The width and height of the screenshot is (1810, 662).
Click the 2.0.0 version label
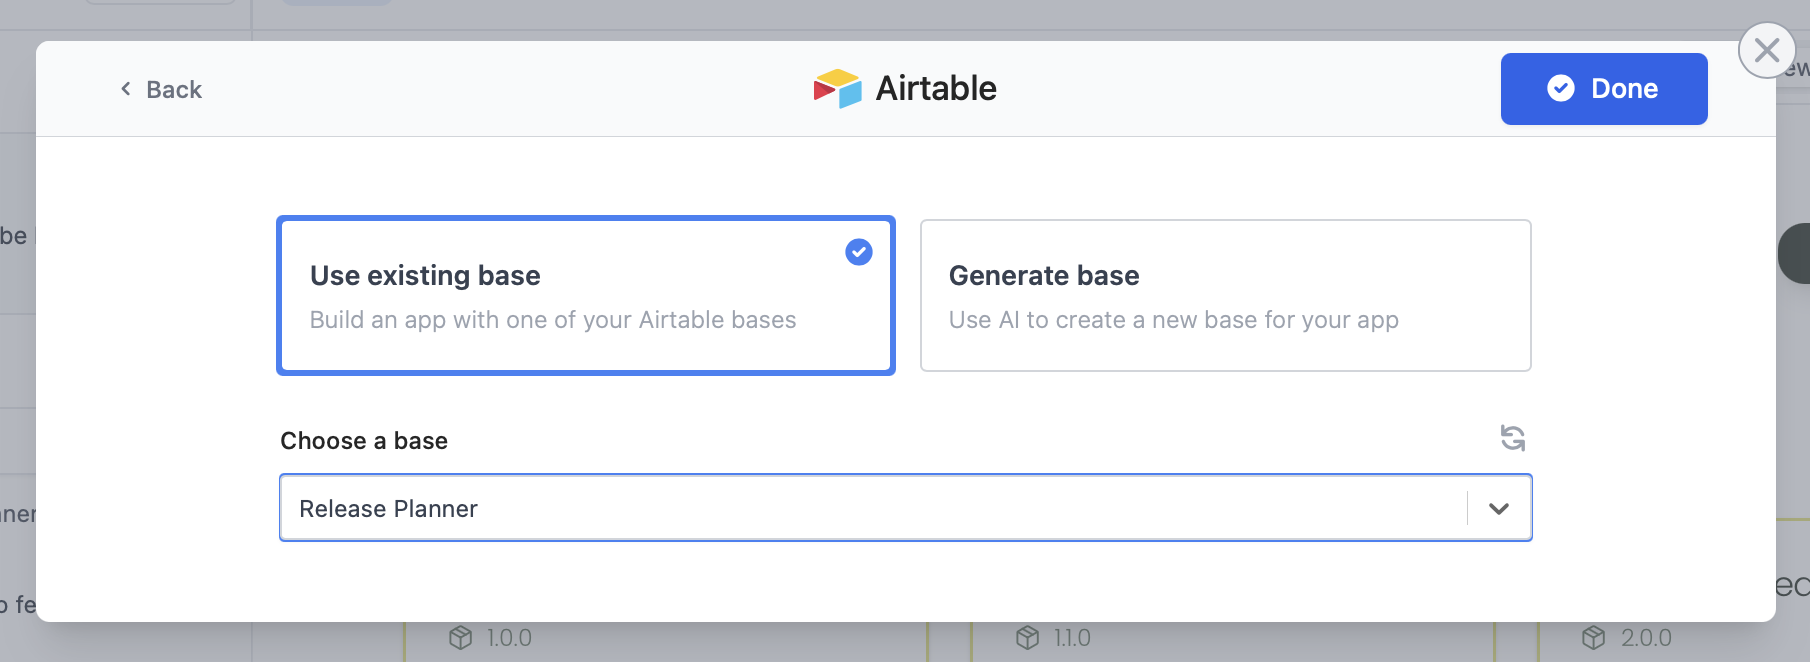coord(1646,638)
